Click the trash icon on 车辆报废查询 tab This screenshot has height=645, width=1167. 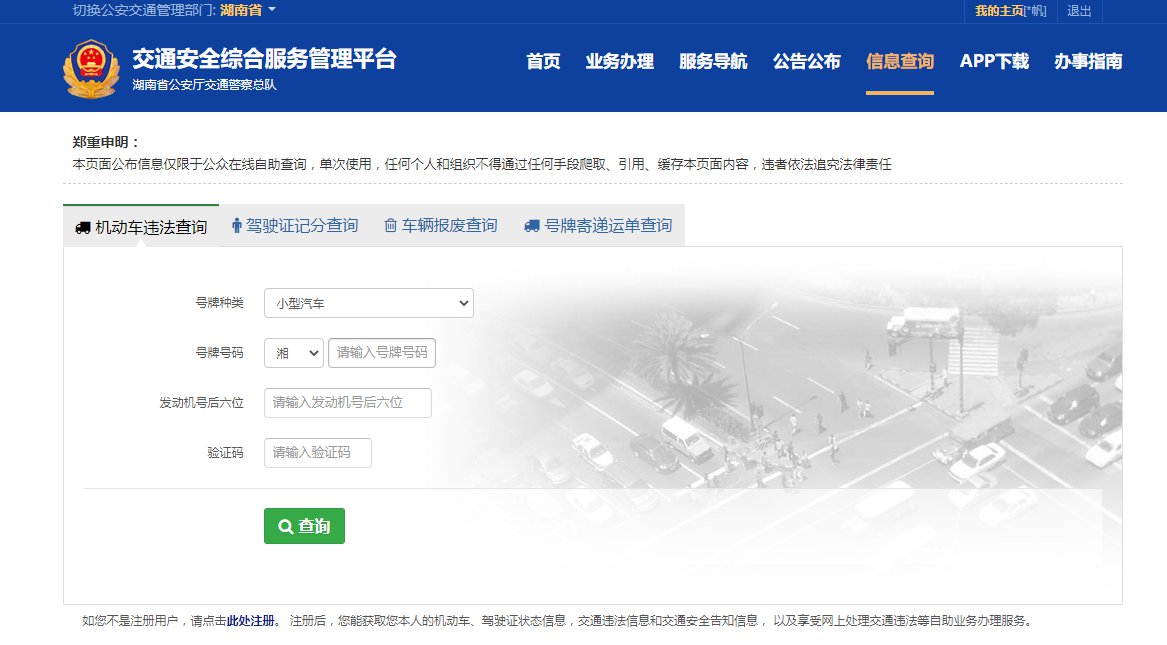click(x=390, y=226)
